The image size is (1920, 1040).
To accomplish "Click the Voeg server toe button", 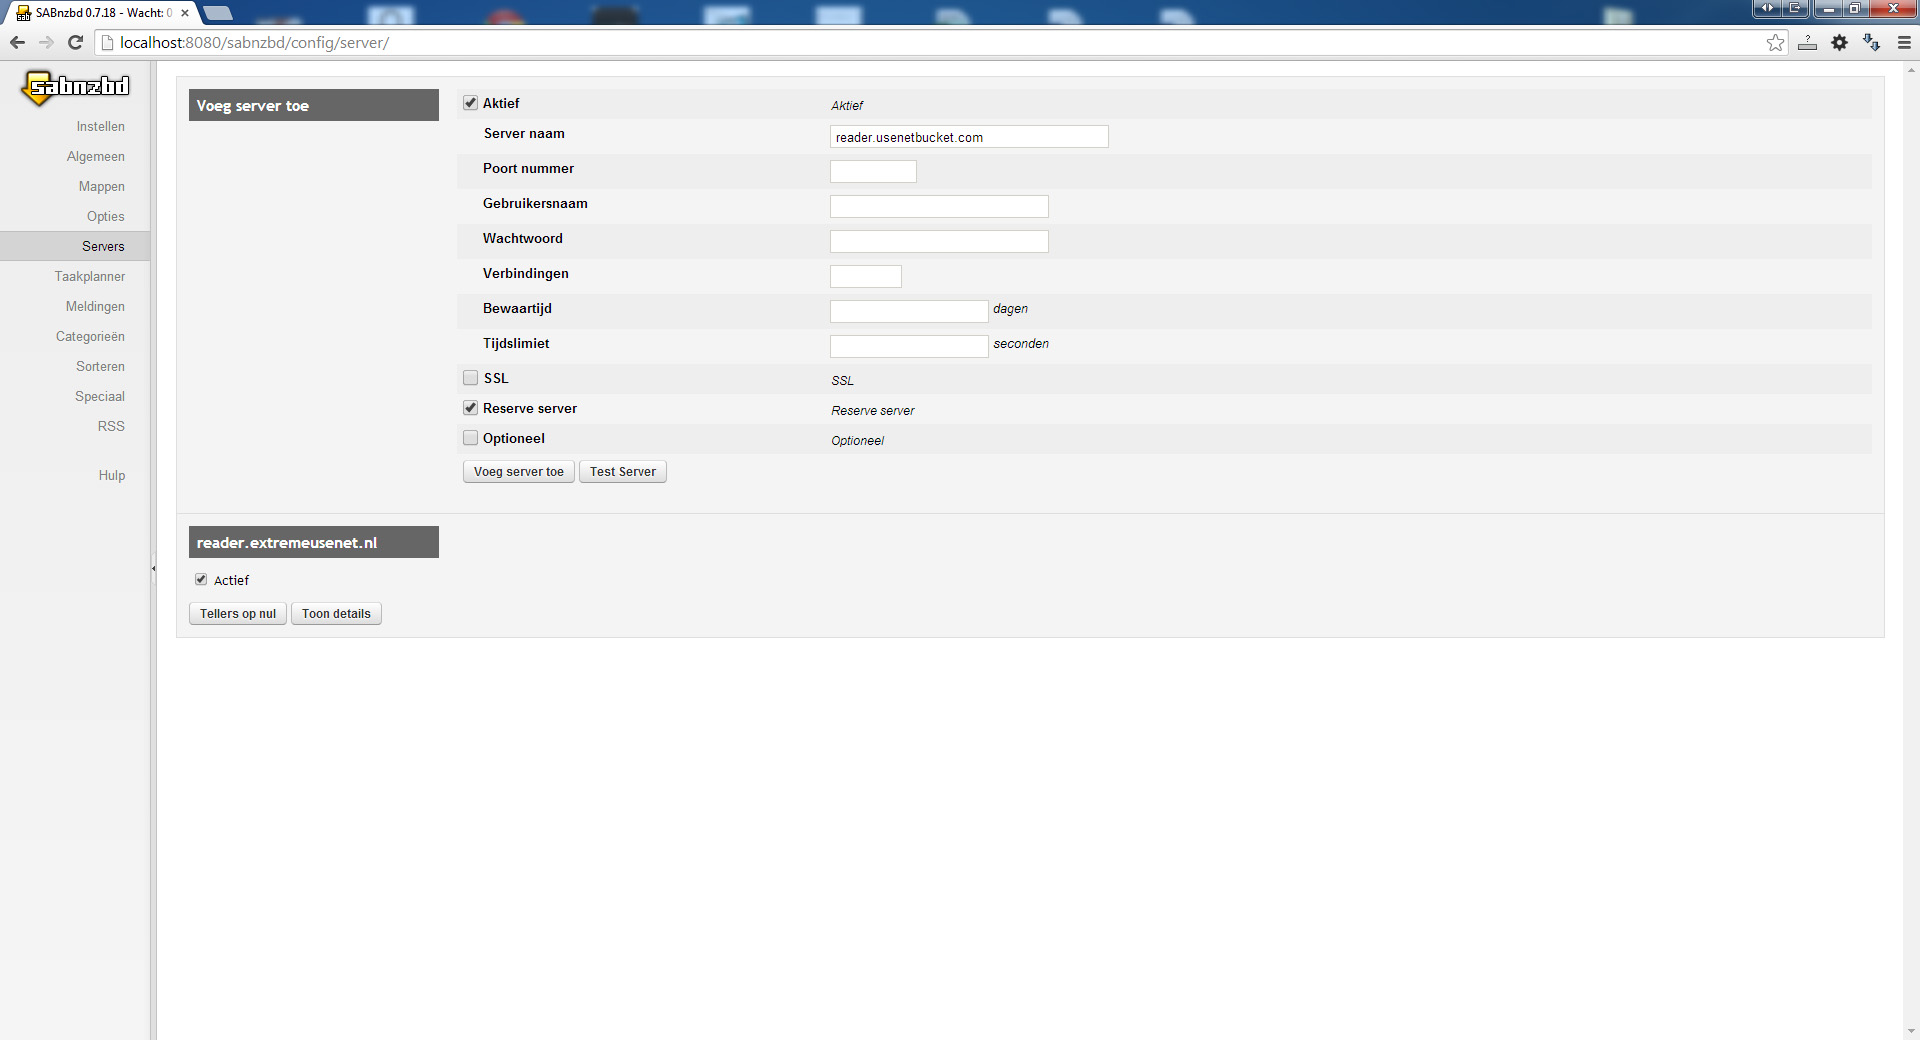I will (518, 472).
